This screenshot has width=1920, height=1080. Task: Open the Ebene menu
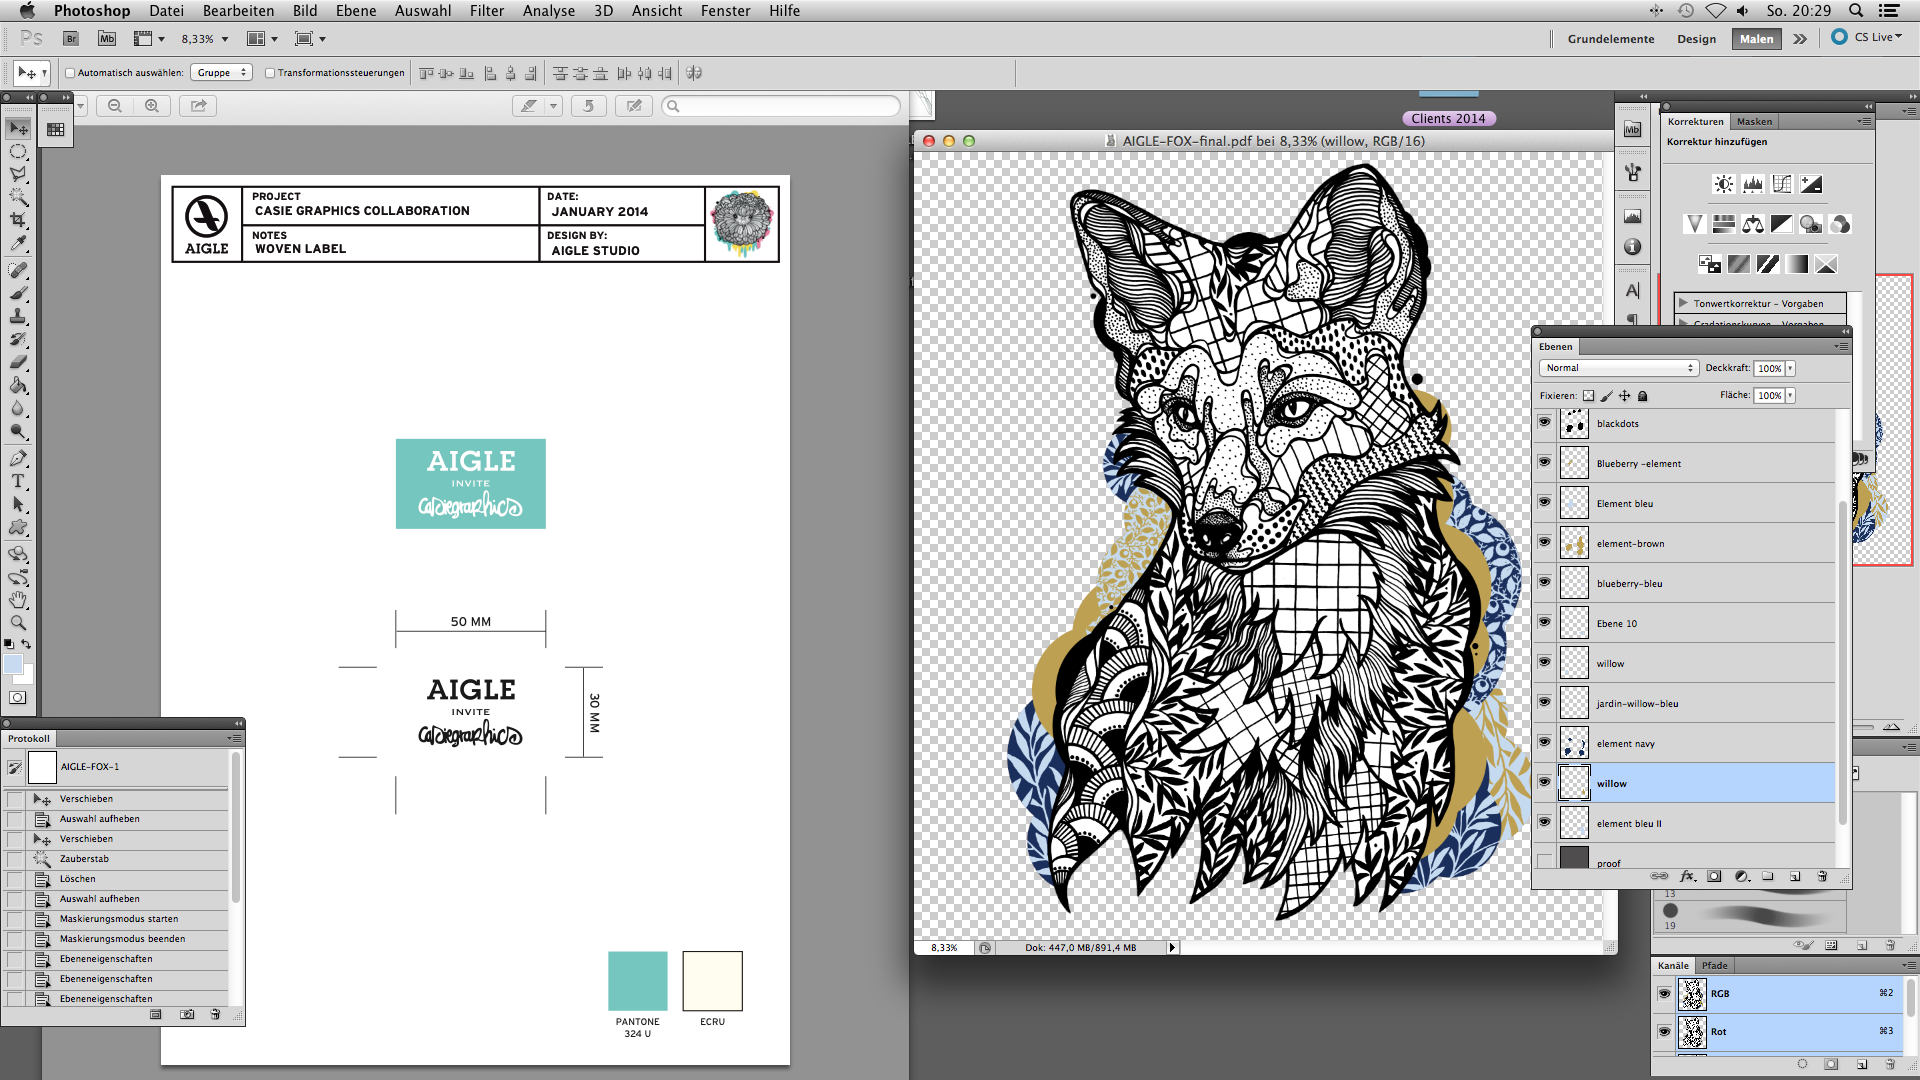coord(356,11)
